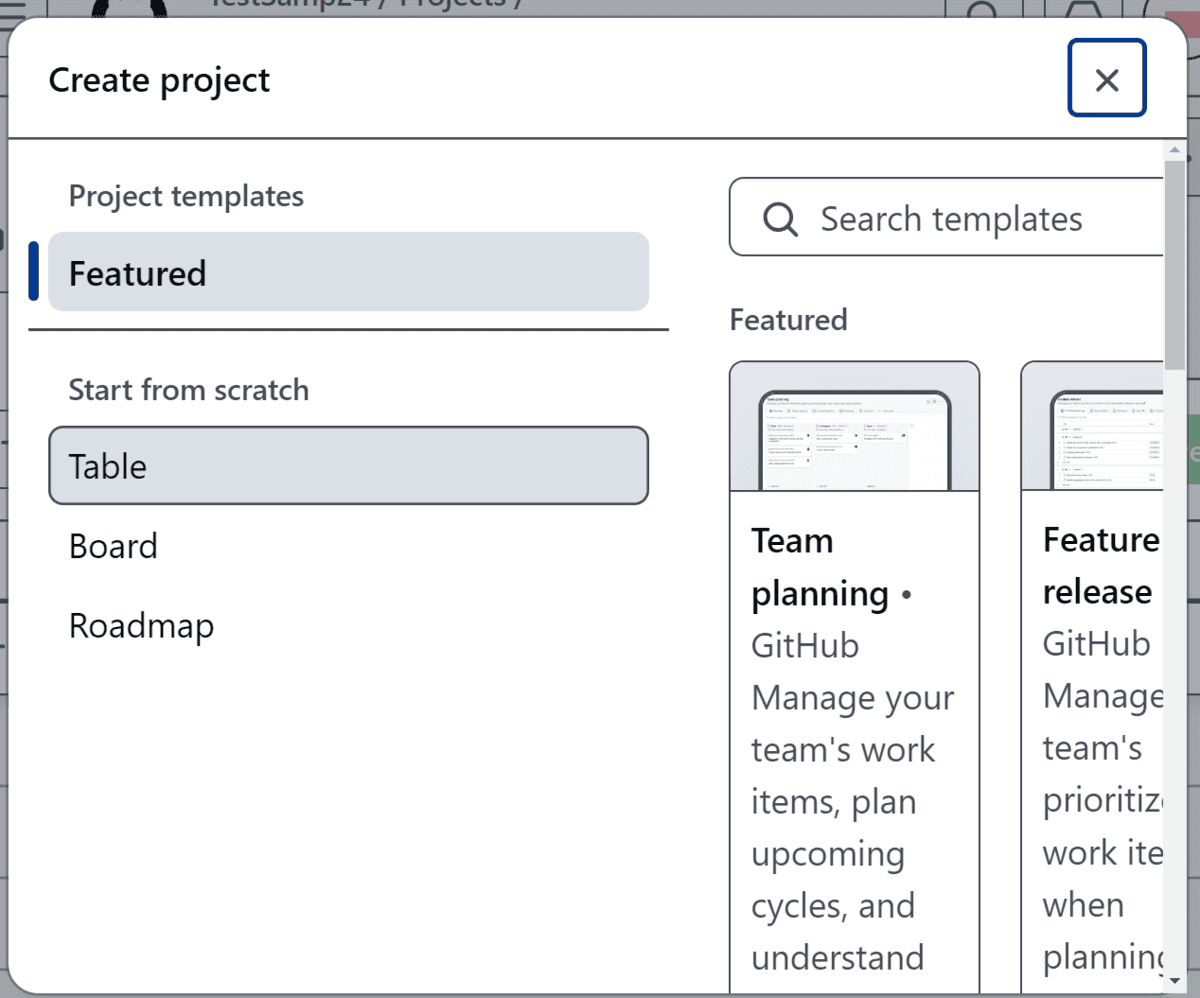Click the magnifier icon in template search

tap(780, 219)
